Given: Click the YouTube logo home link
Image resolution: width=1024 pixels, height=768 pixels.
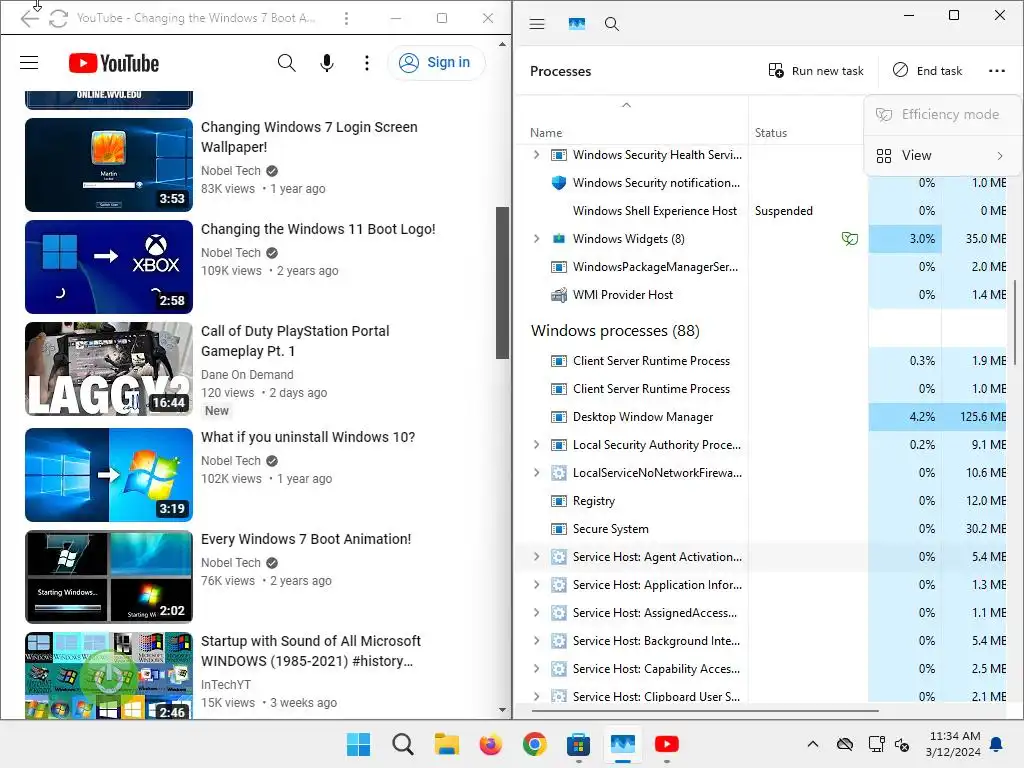Looking at the screenshot, I should pyautogui.click(x=114, y=63).
